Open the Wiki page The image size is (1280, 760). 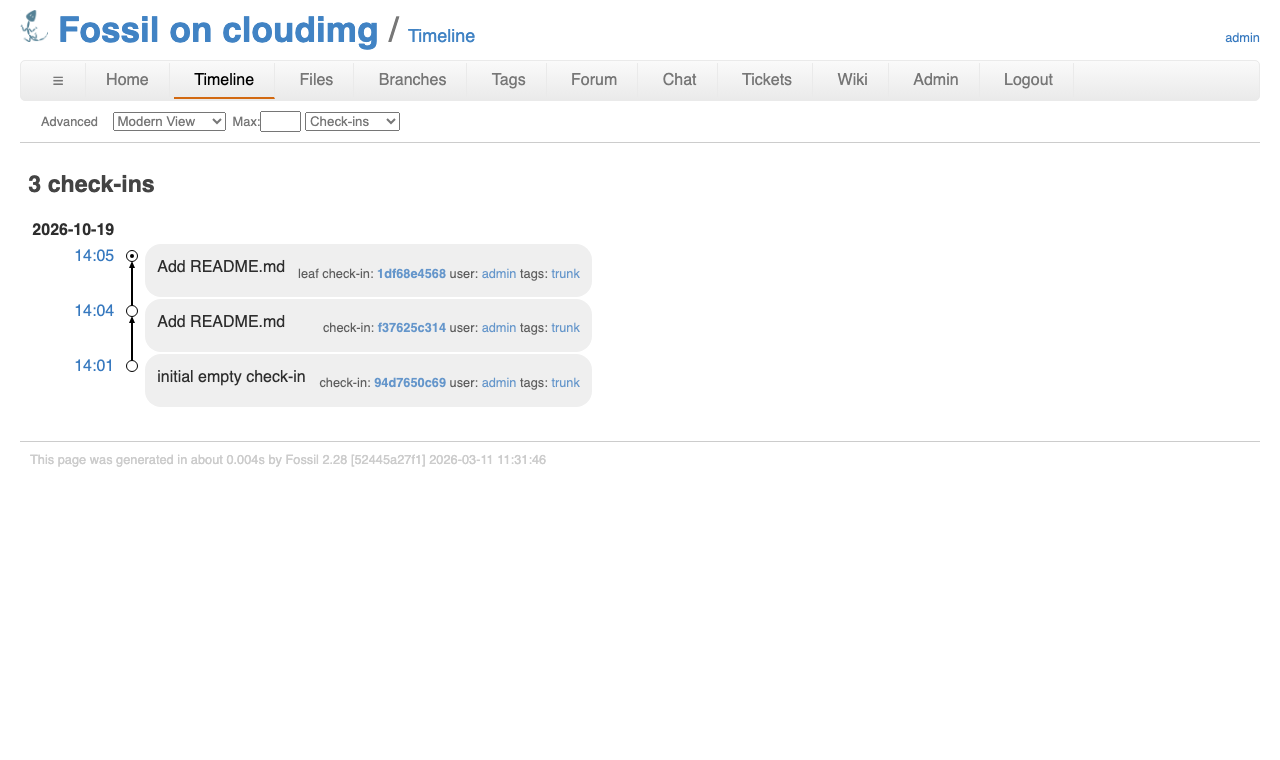tap(852, 80)
